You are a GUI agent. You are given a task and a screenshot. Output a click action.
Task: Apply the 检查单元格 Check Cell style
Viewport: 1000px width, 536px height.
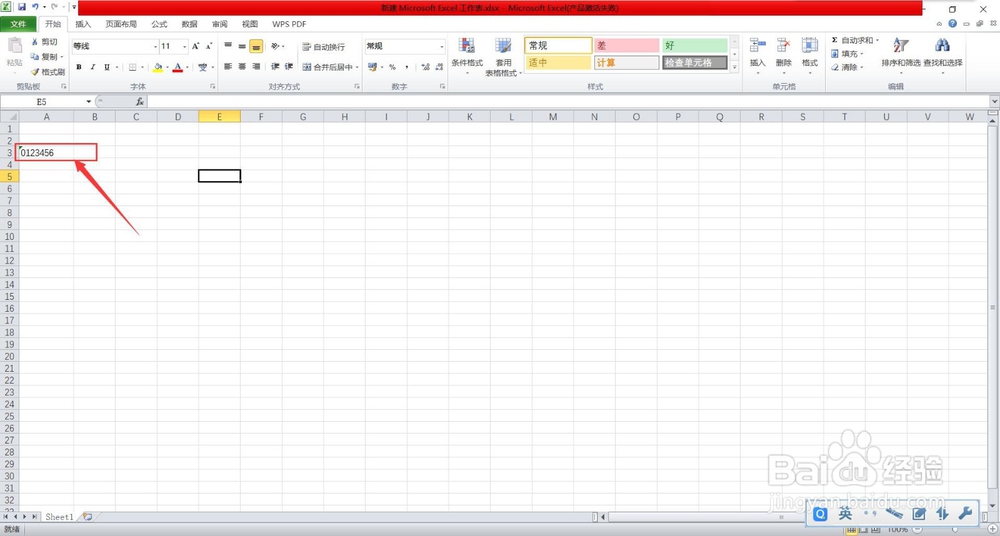pyautogui.click(x=695, y=63)
